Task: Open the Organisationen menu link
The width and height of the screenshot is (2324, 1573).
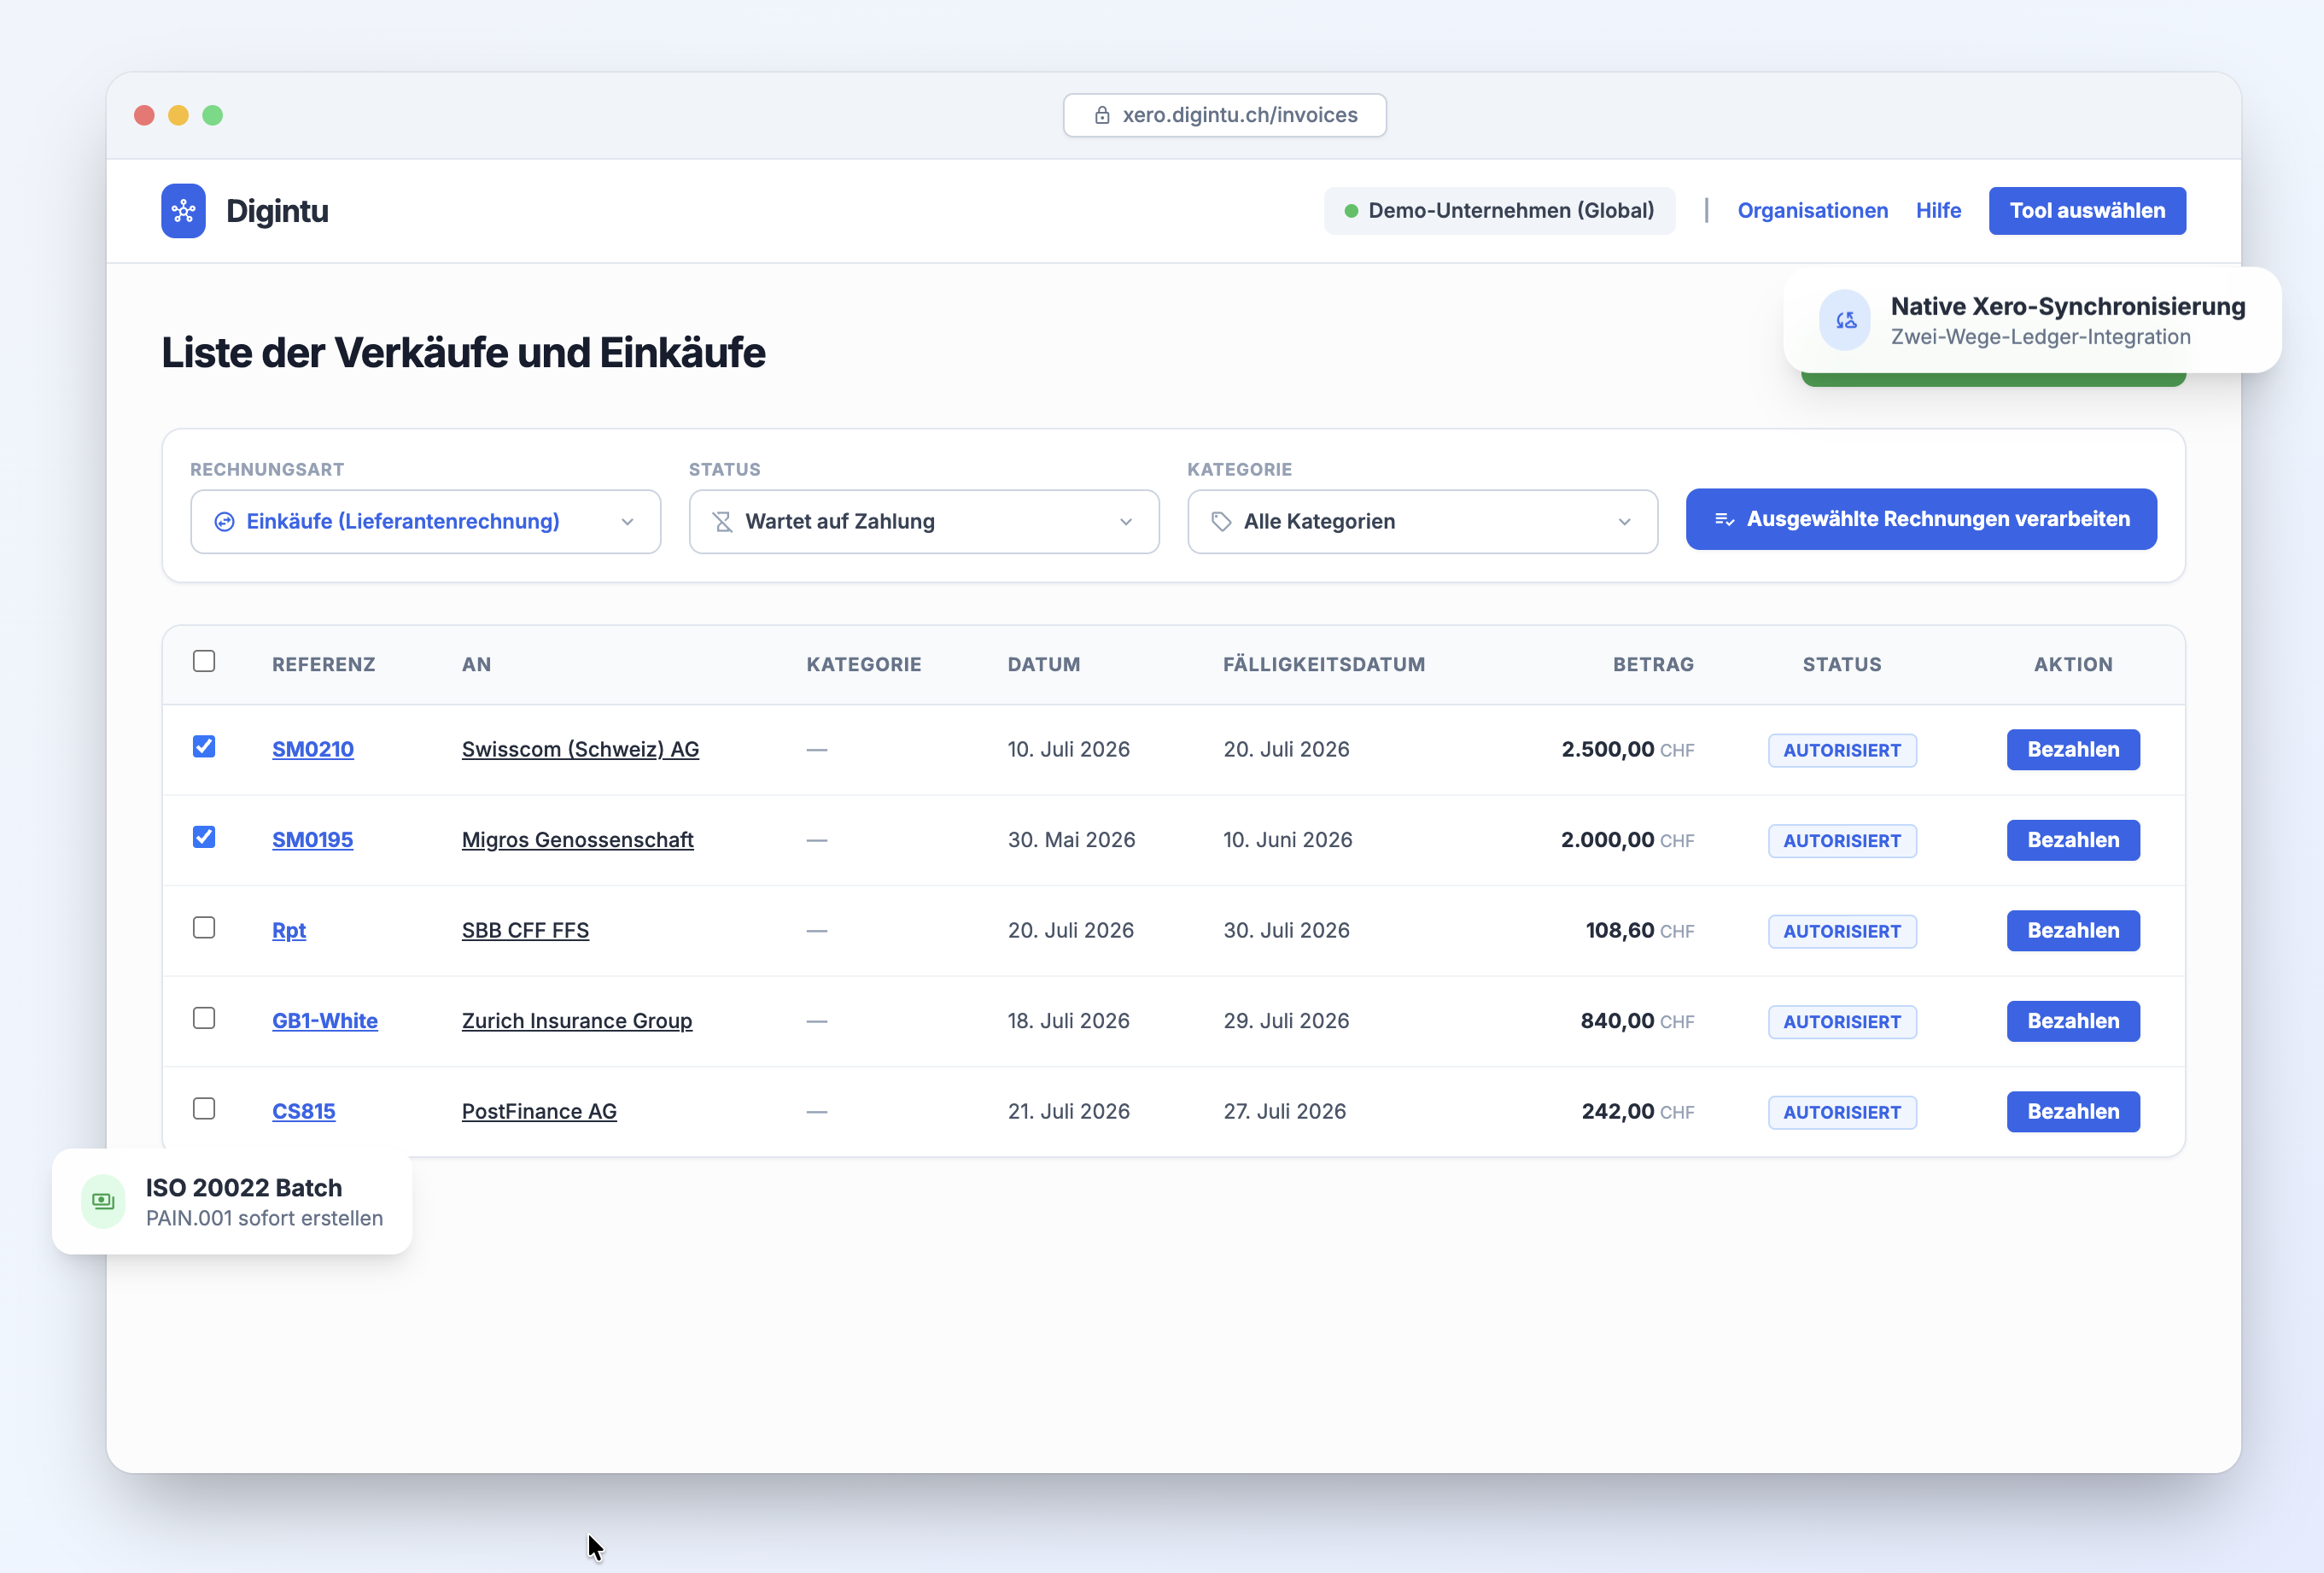Action: click(x=1812, y=211)
